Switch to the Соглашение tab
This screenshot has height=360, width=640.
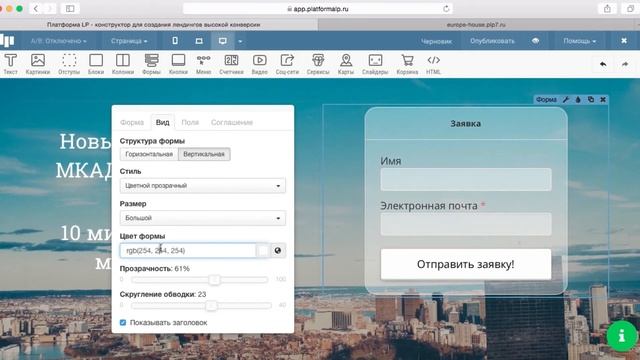point(232,122)
